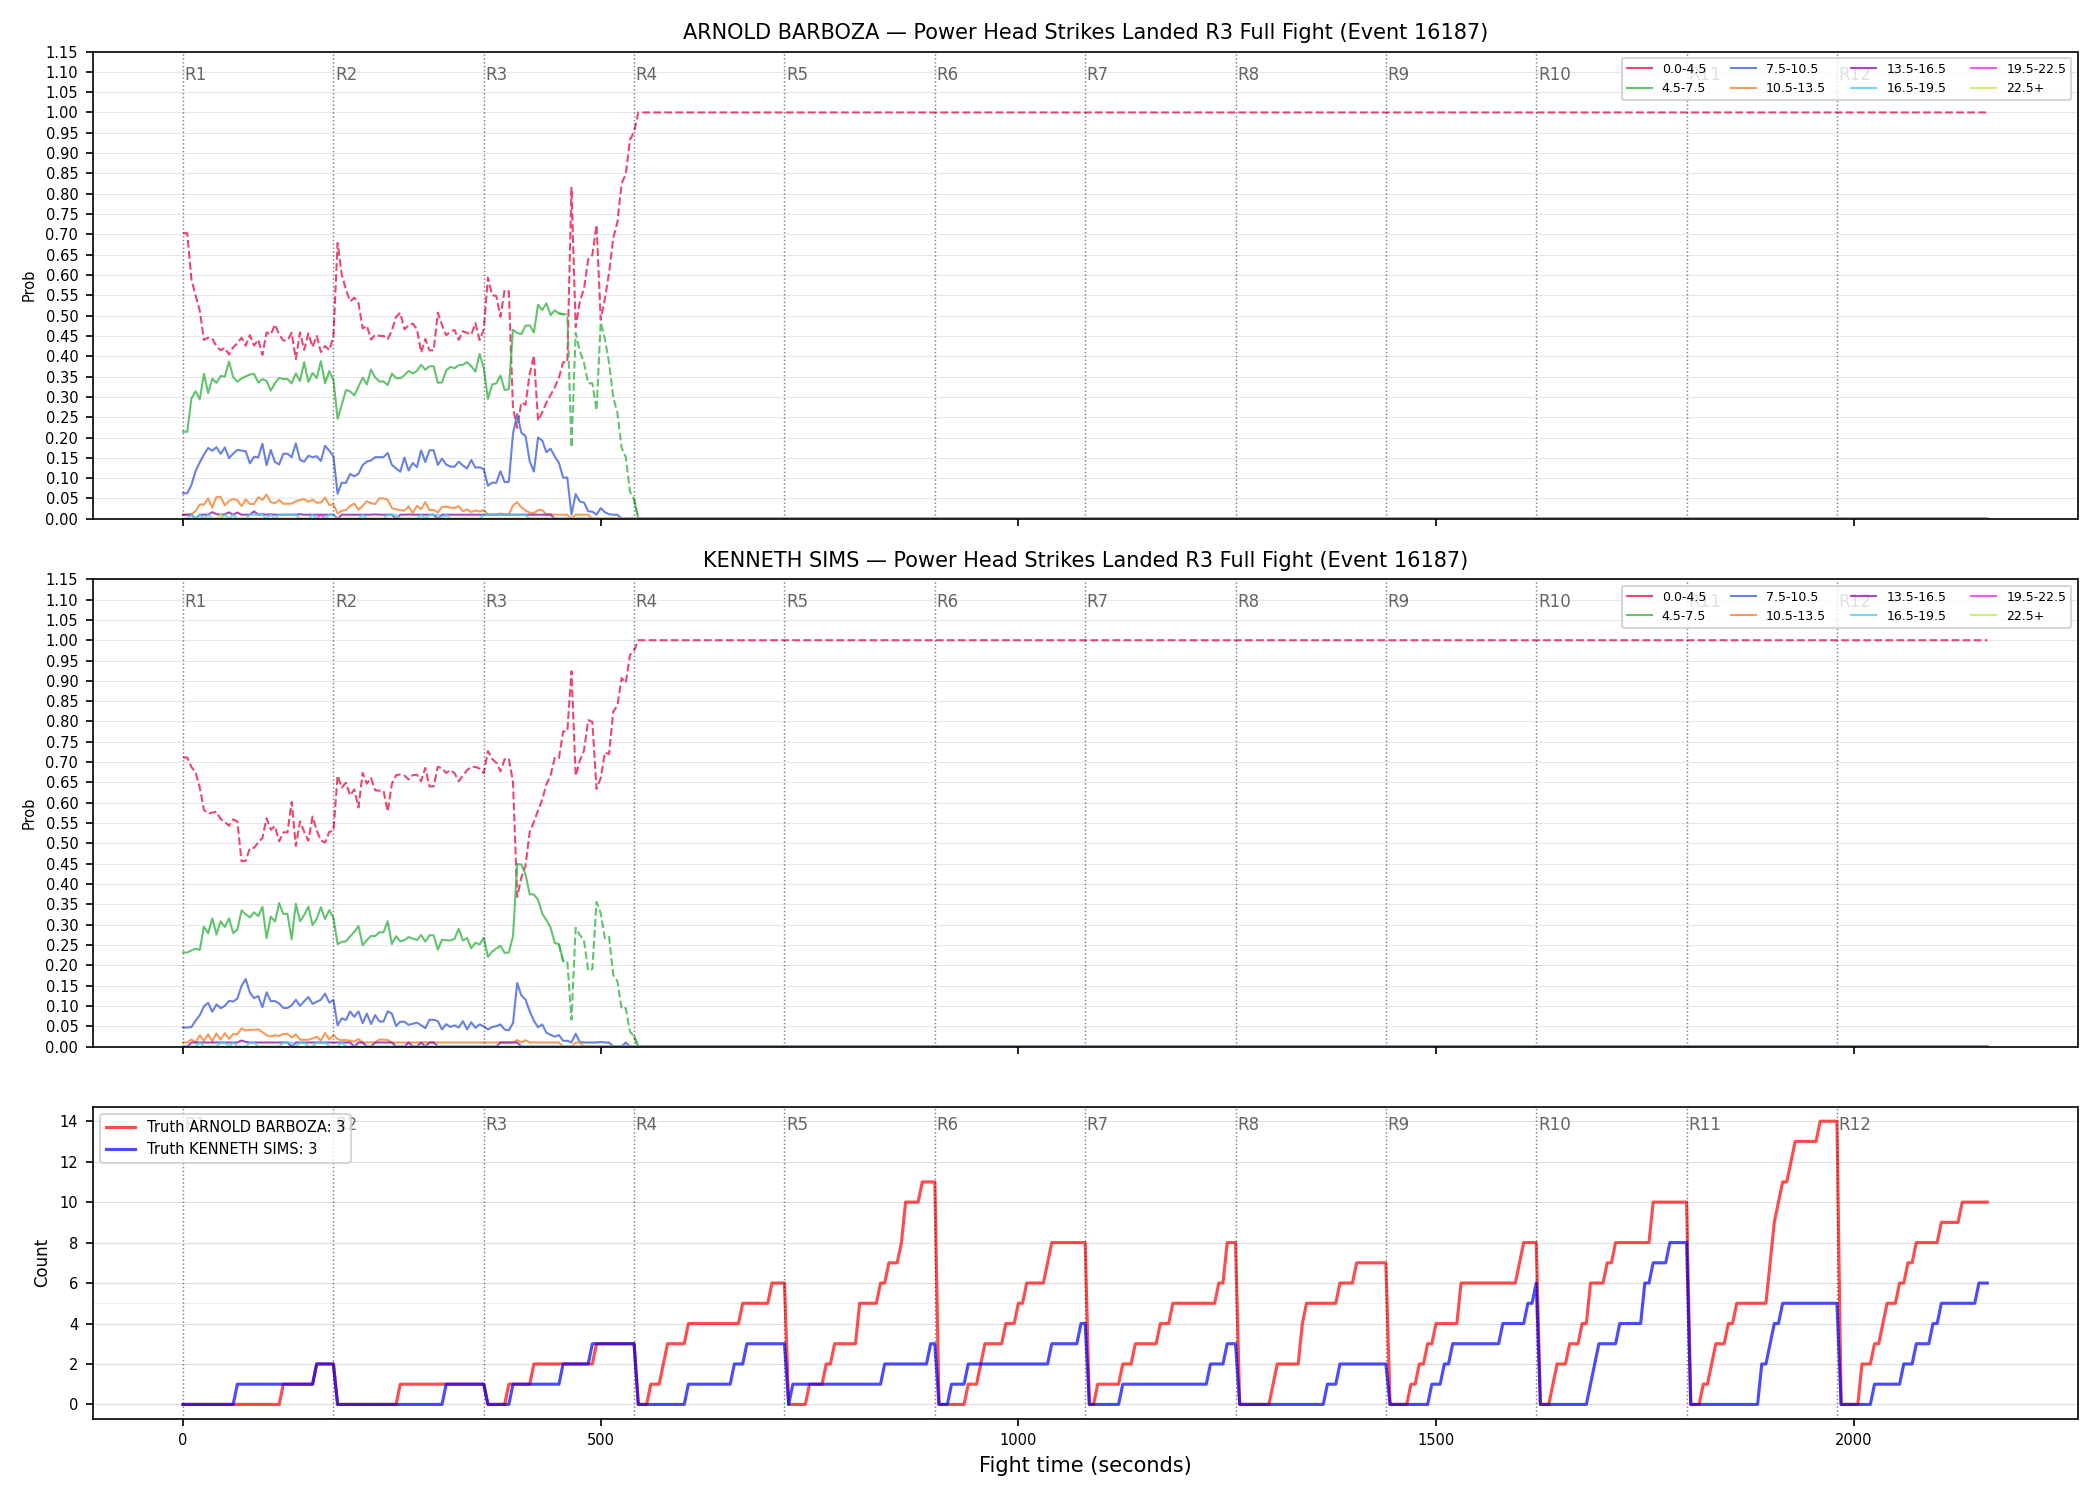Click 22.5+ legend entry in Sims chart
The image size is (2100, 1500).
[x=2007, y=616]
